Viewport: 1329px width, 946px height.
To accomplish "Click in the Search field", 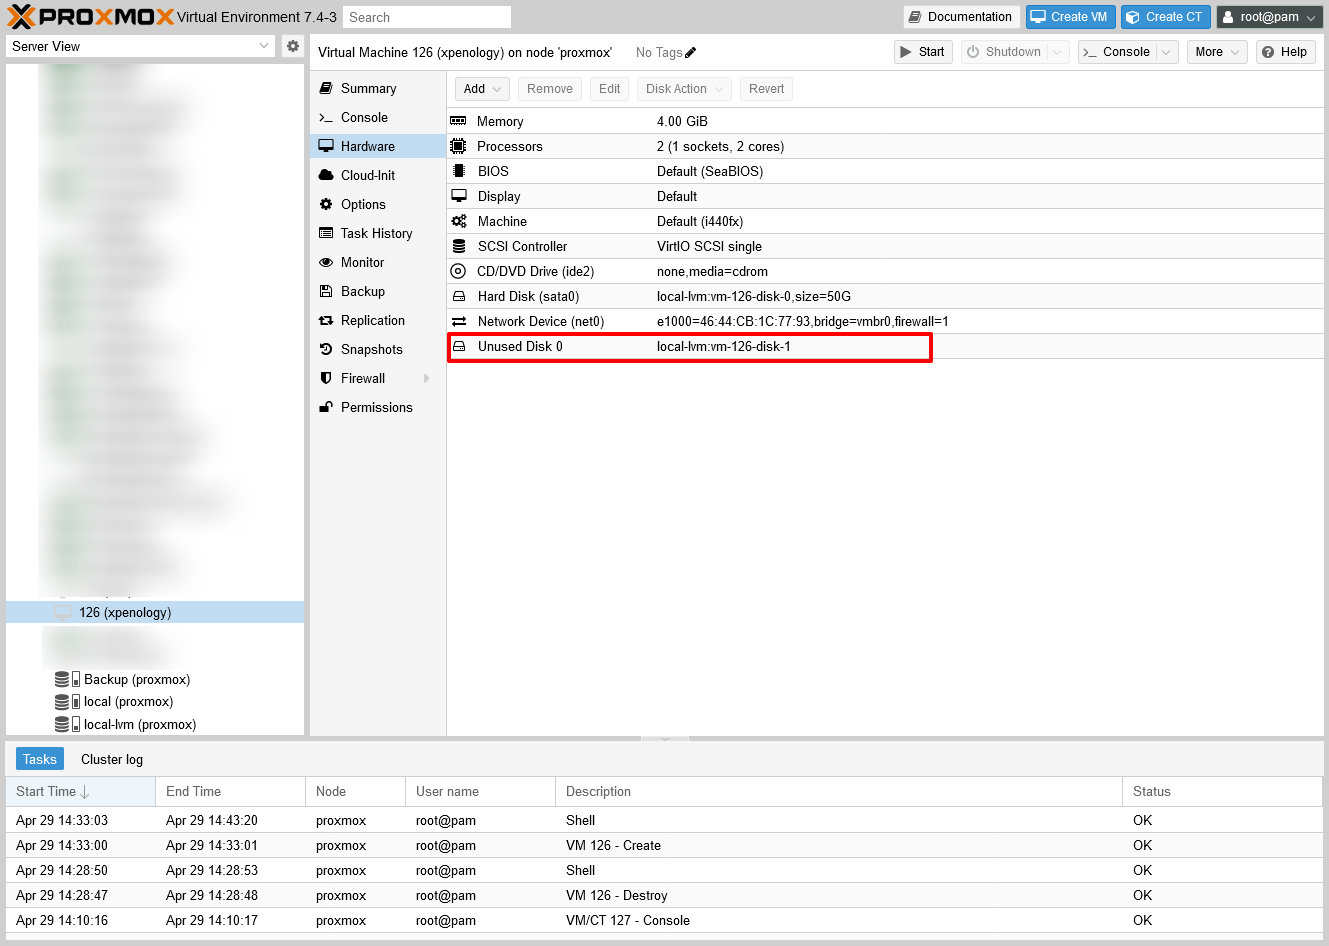I will [x=426, y=17].
